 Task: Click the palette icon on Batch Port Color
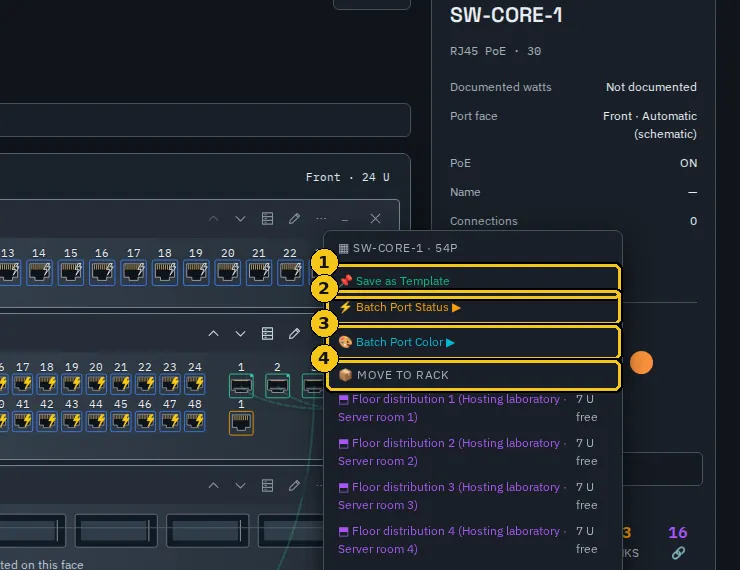tap(345, 342)
